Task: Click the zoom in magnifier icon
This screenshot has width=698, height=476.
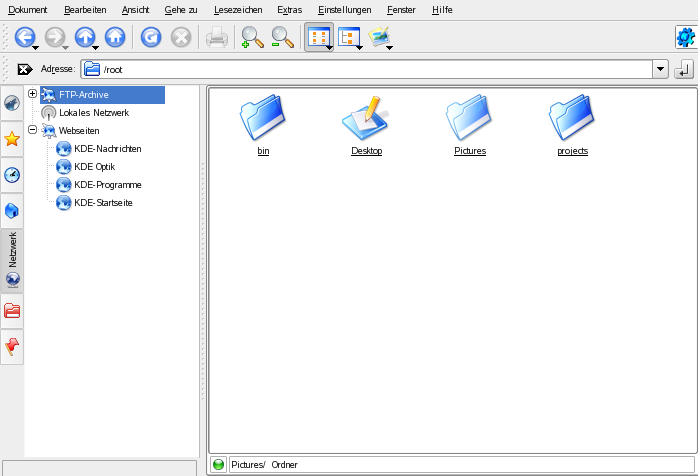Action: pos(252,38)
